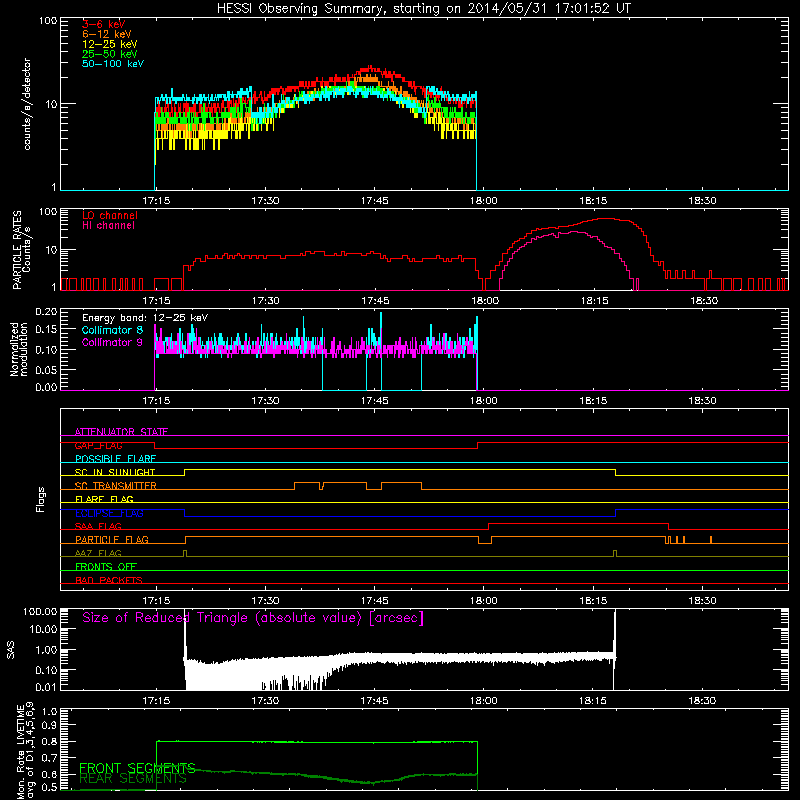
Task: Click the PARTICLE RATES Counts/s axis label
Action: (22, 250)
